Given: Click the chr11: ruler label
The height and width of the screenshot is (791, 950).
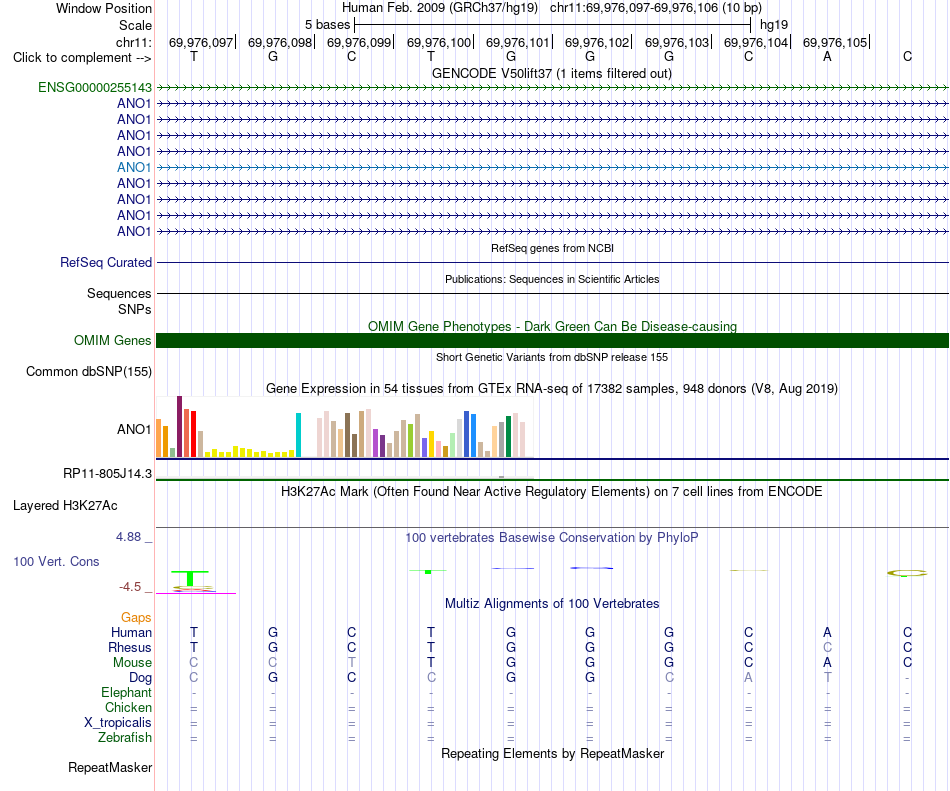Looking at the screenshot, I should pyautogui.click(x=133, y=42).
